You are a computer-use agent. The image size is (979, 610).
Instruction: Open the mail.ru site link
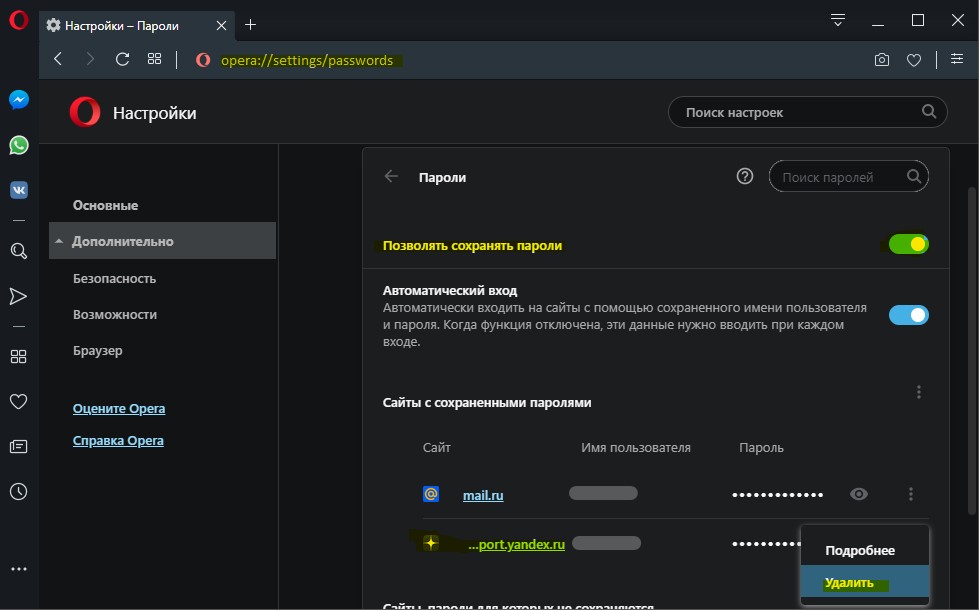pos(483,495)
